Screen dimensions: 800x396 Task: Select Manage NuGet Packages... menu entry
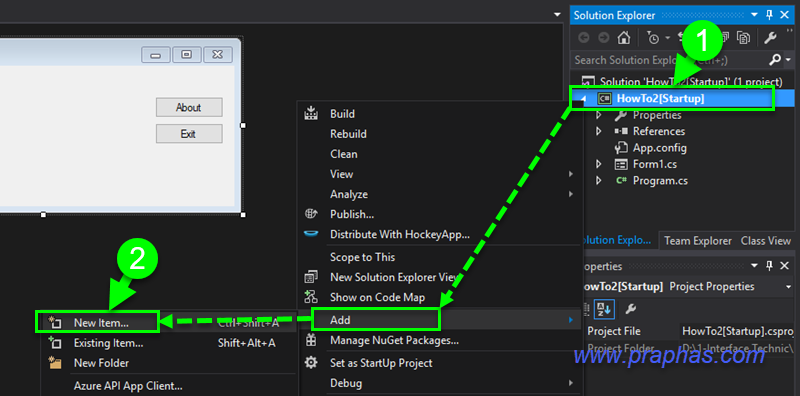tap(394, 340)
